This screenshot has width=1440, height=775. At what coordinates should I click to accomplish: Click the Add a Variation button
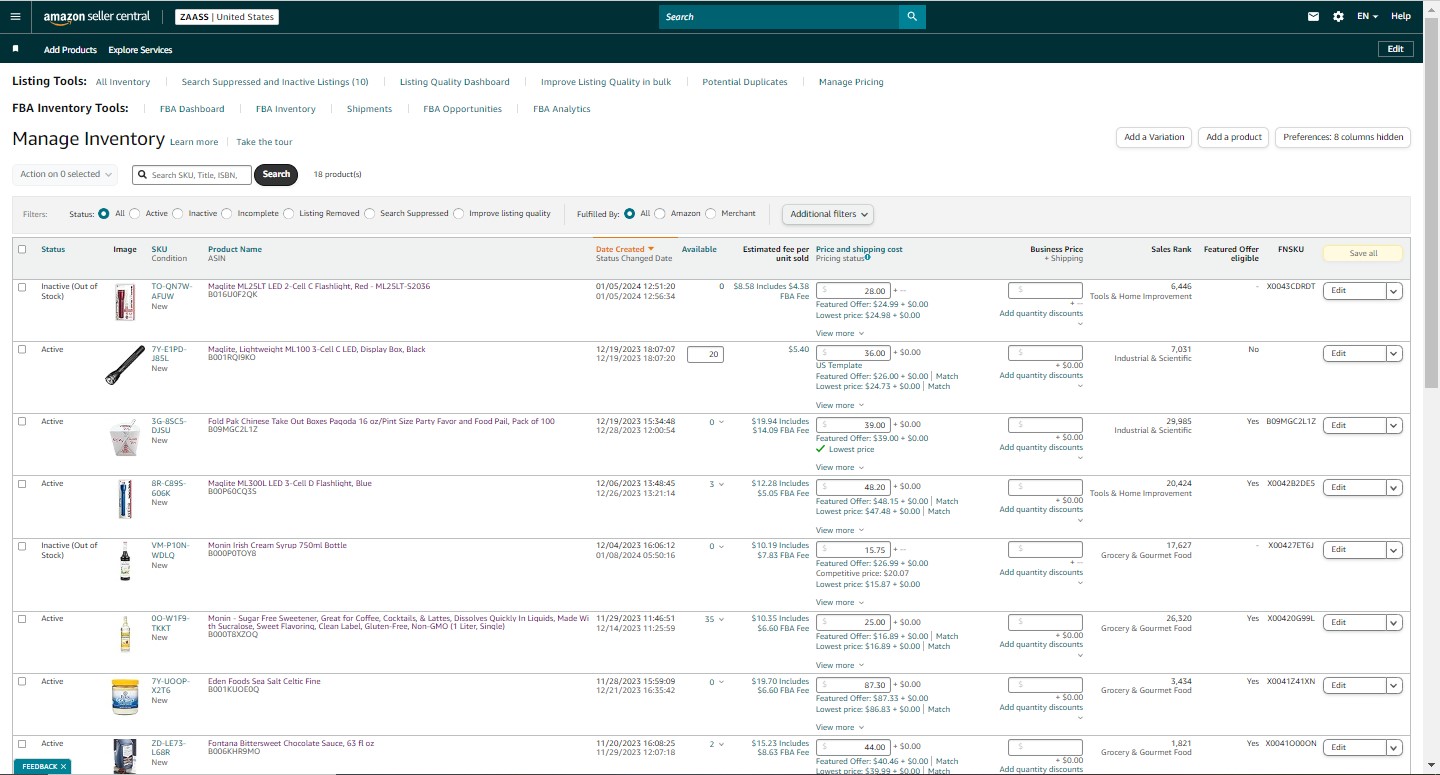[x=1154, y=137]
